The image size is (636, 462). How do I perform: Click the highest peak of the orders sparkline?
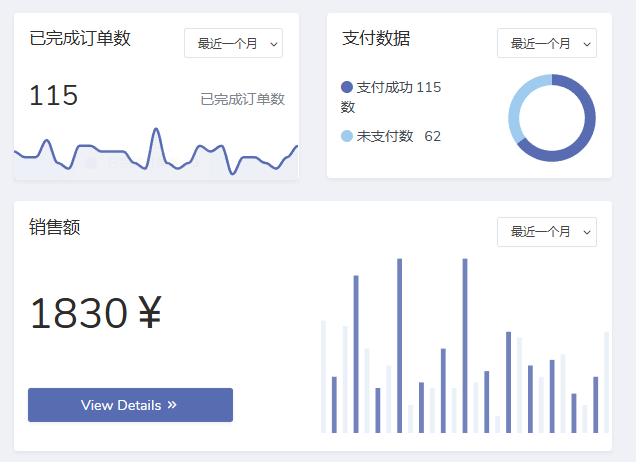click(x=155, y=130)
